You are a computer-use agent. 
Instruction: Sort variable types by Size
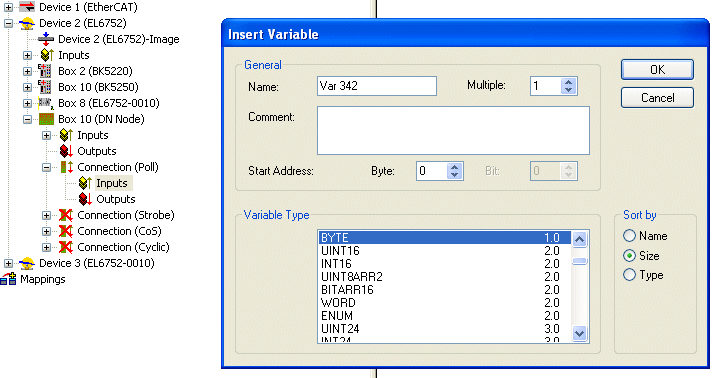coord(629,256)
